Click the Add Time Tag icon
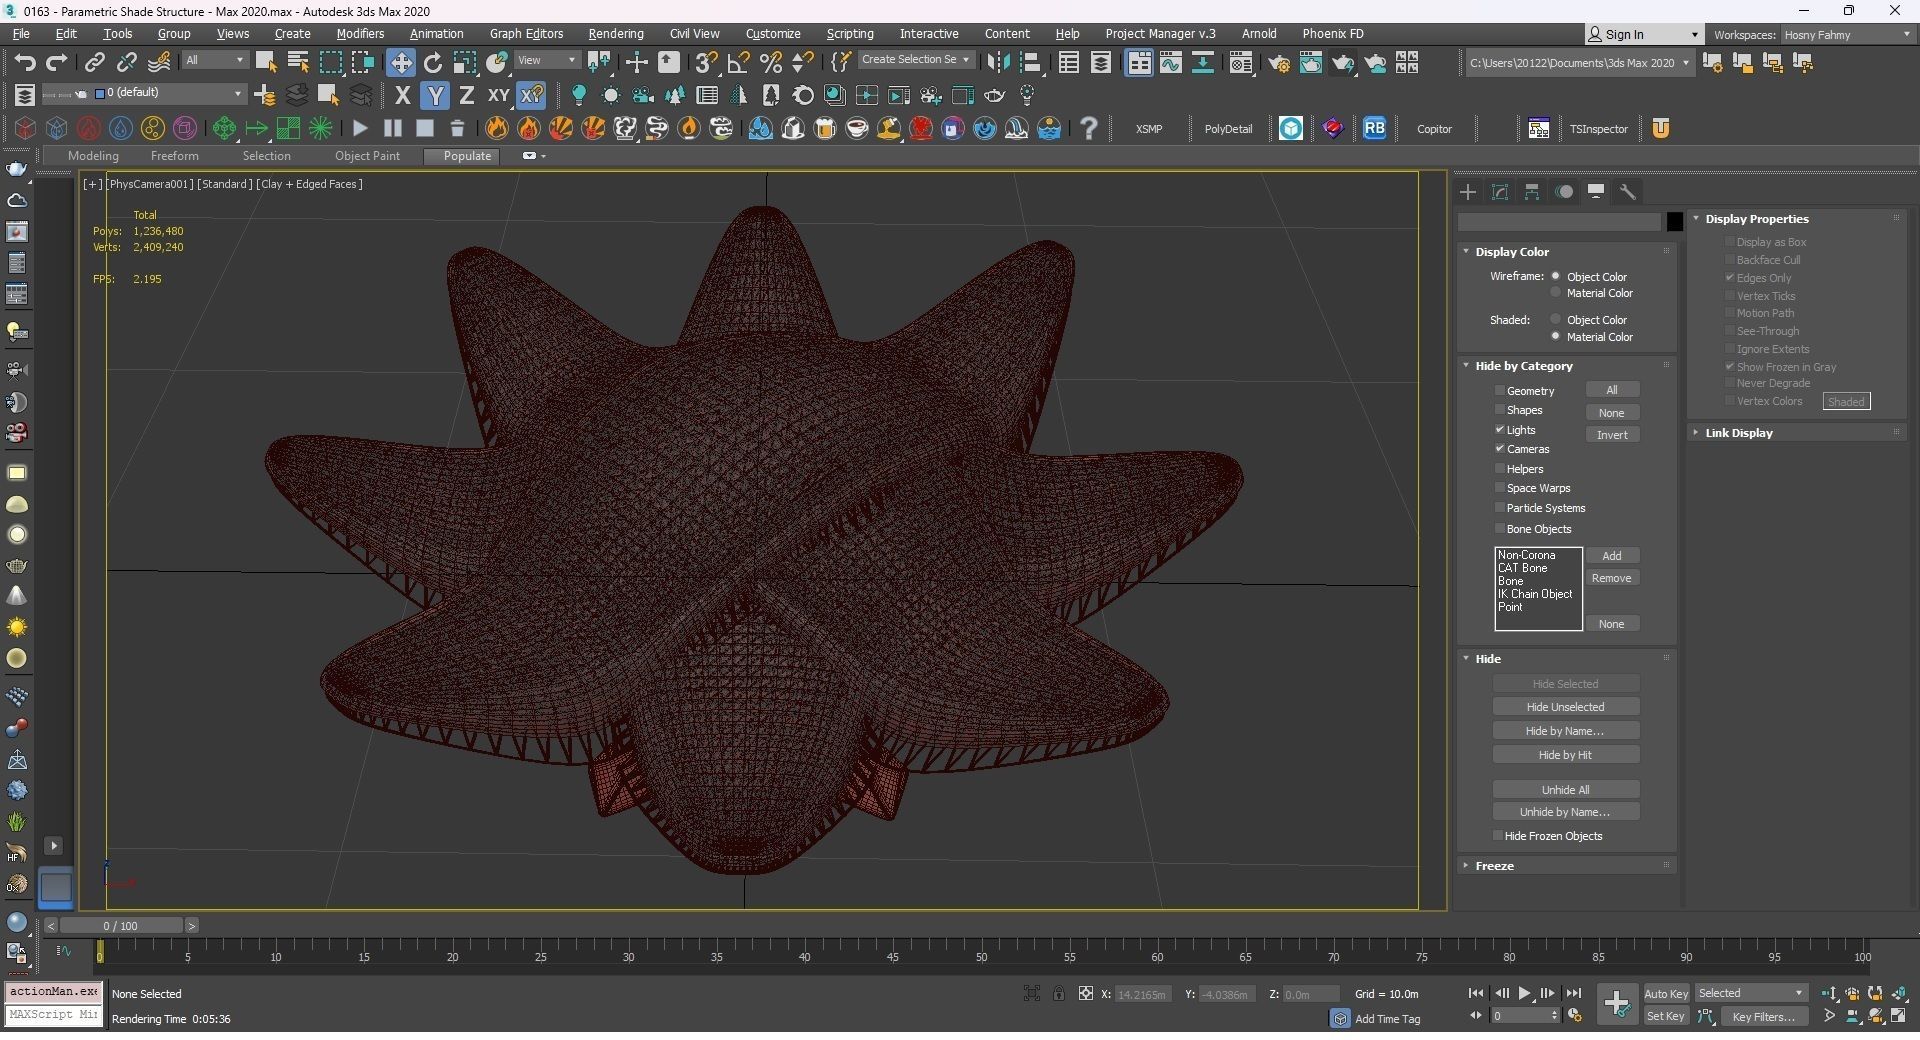Image resolution: width=1920 pixels, height=1040 pixels. pyautogui.click(x=1340, y=1018)
